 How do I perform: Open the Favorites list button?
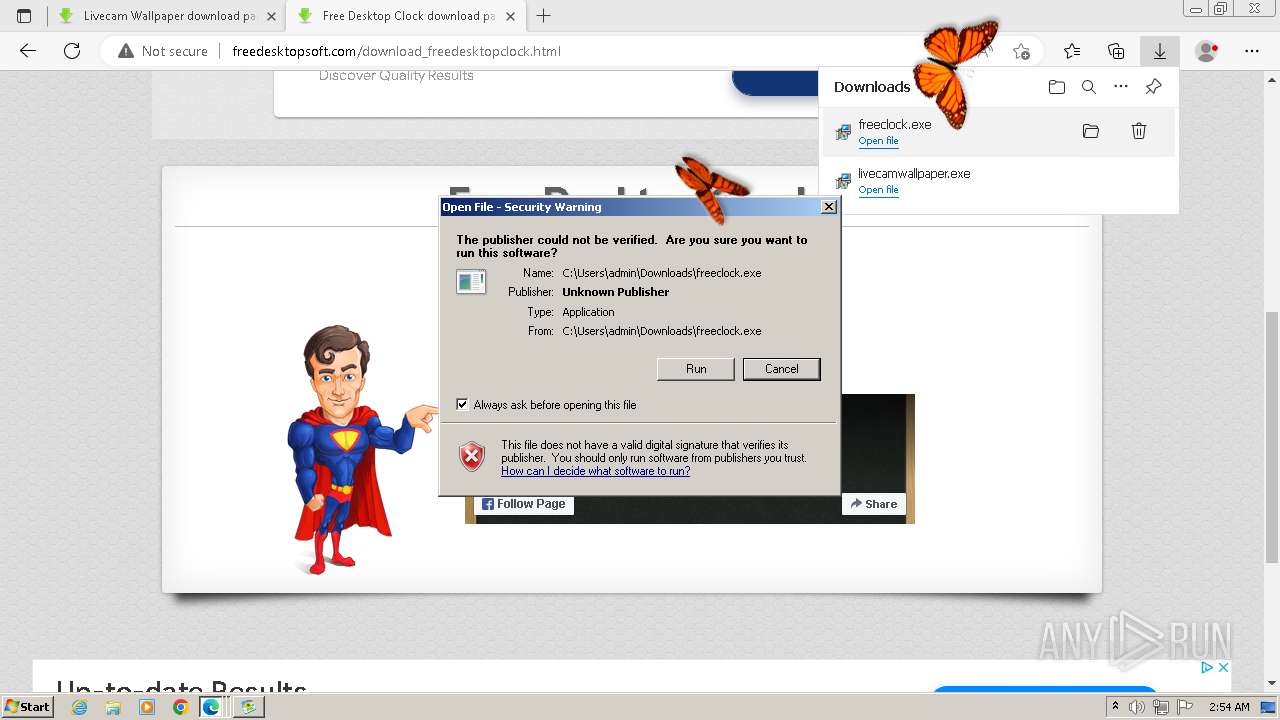[x=1072, y=51]
